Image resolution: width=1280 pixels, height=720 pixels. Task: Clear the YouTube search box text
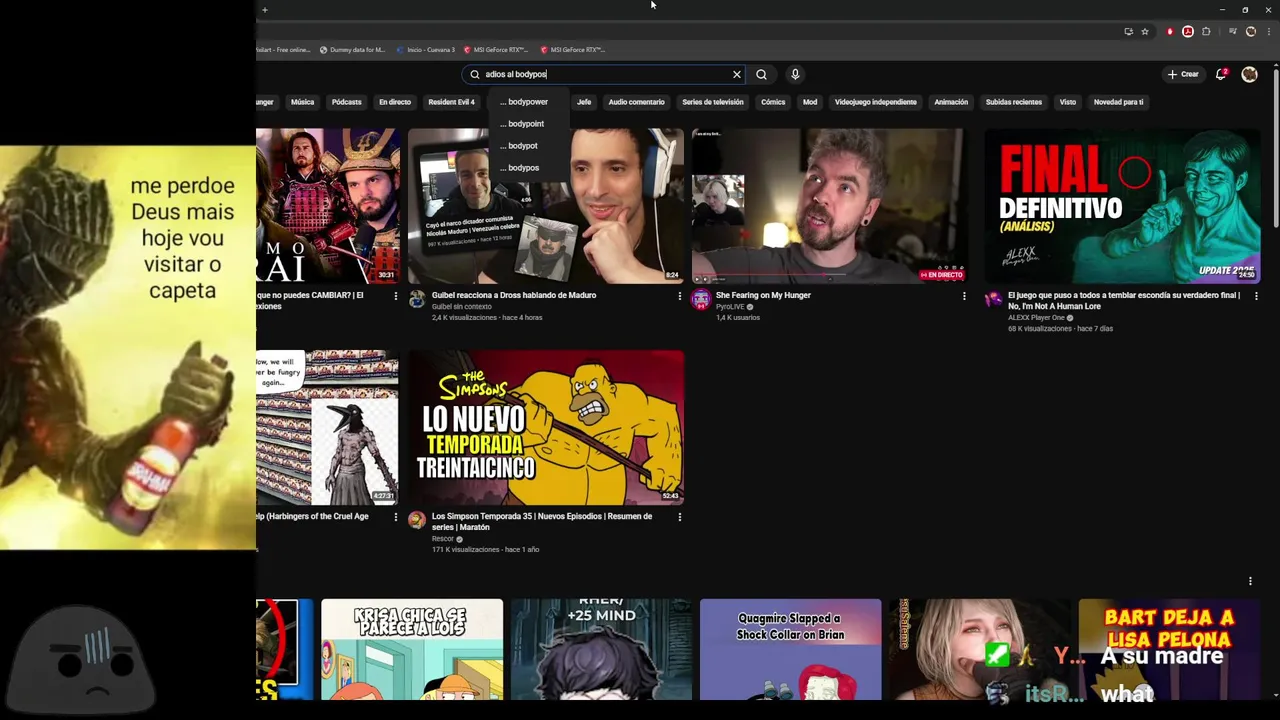(737, 74)
